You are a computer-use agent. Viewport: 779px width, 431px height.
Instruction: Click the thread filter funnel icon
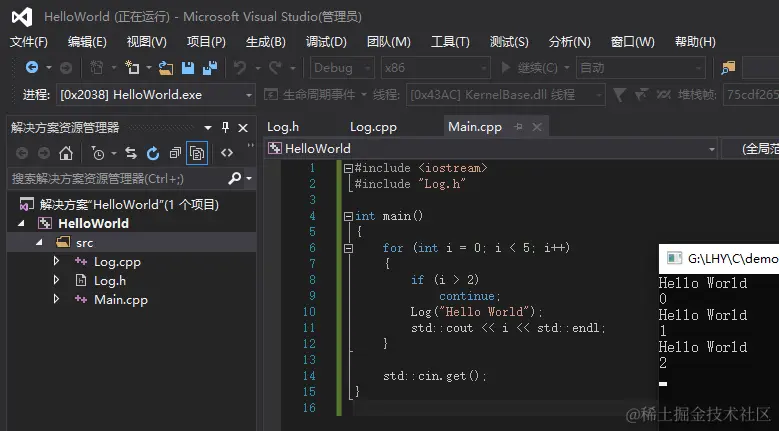619,94
